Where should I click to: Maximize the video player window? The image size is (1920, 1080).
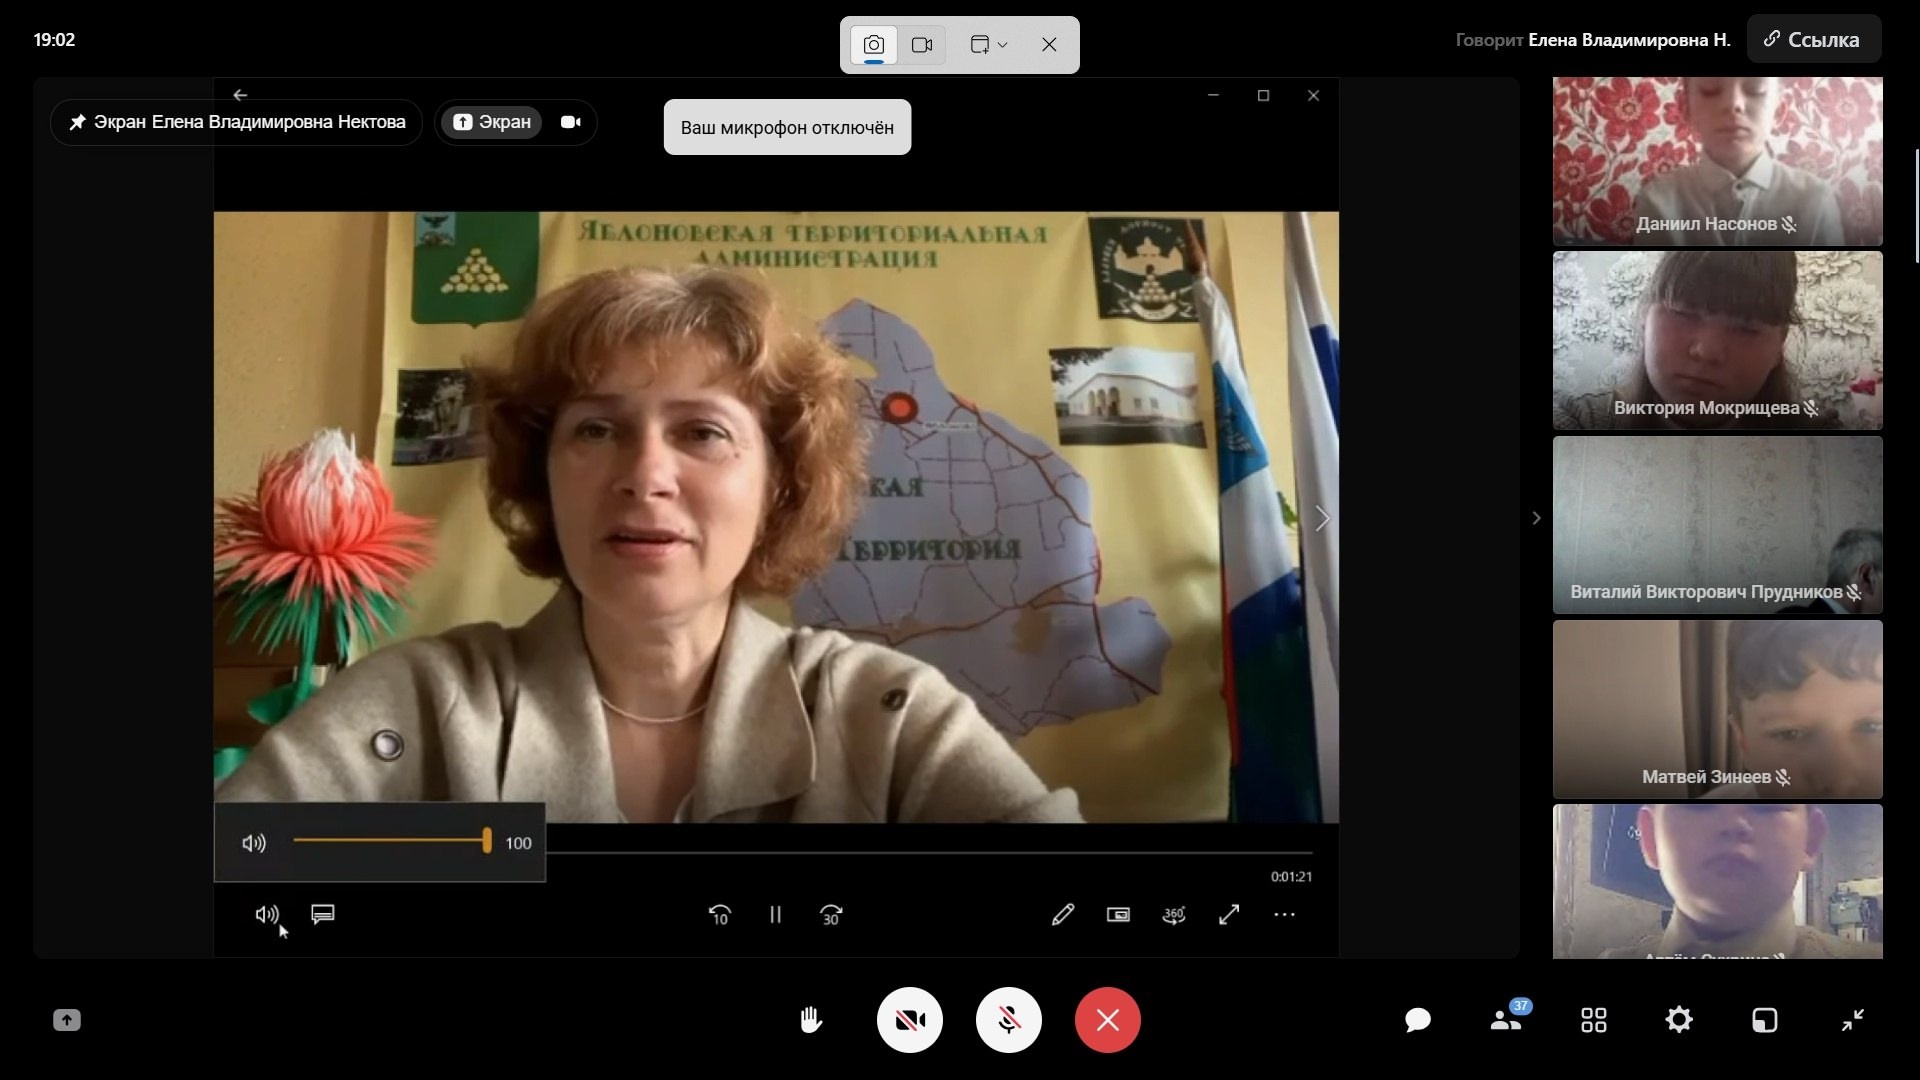[1263, 95]
